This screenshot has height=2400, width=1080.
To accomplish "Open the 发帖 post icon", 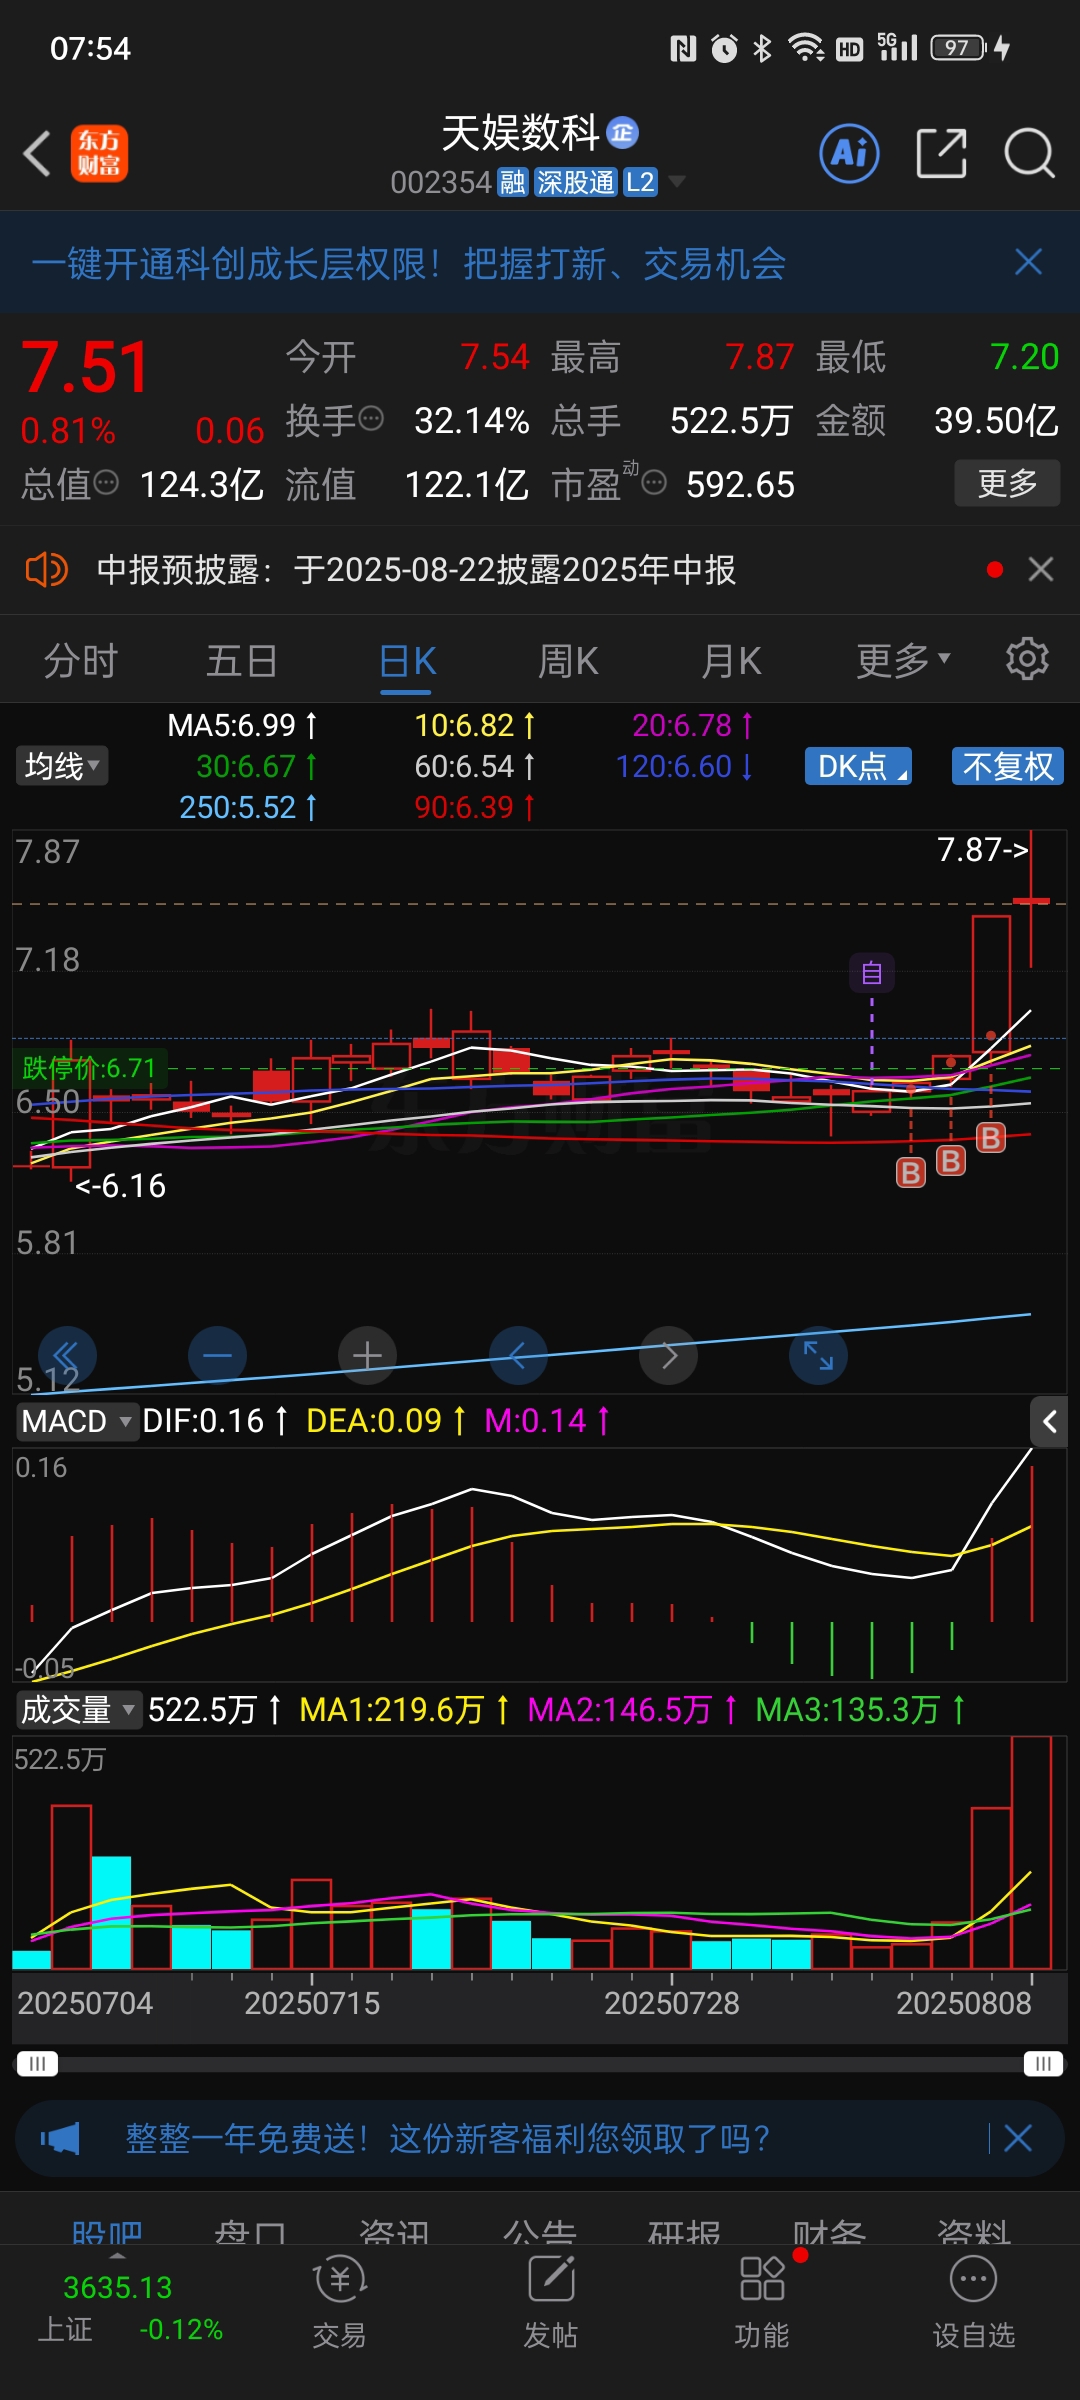I will 551,2300.
